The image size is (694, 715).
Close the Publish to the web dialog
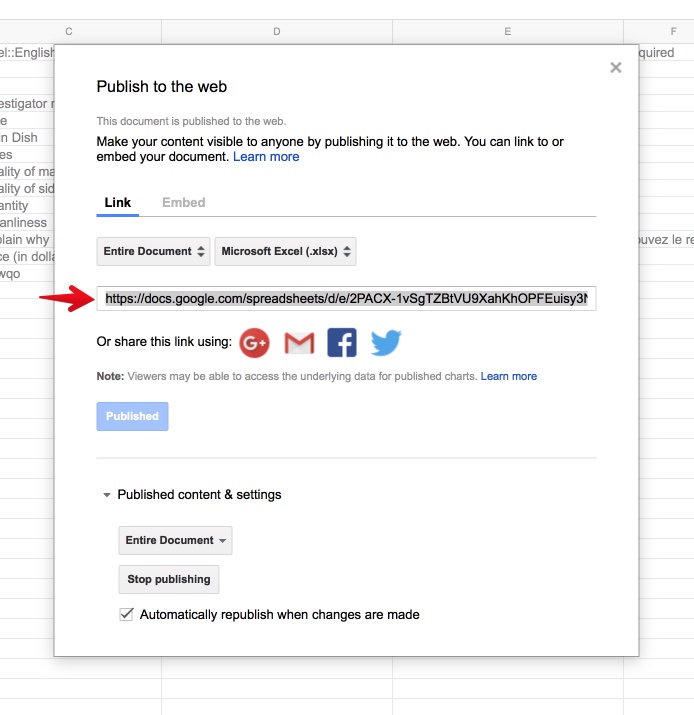tap(616, 68)
